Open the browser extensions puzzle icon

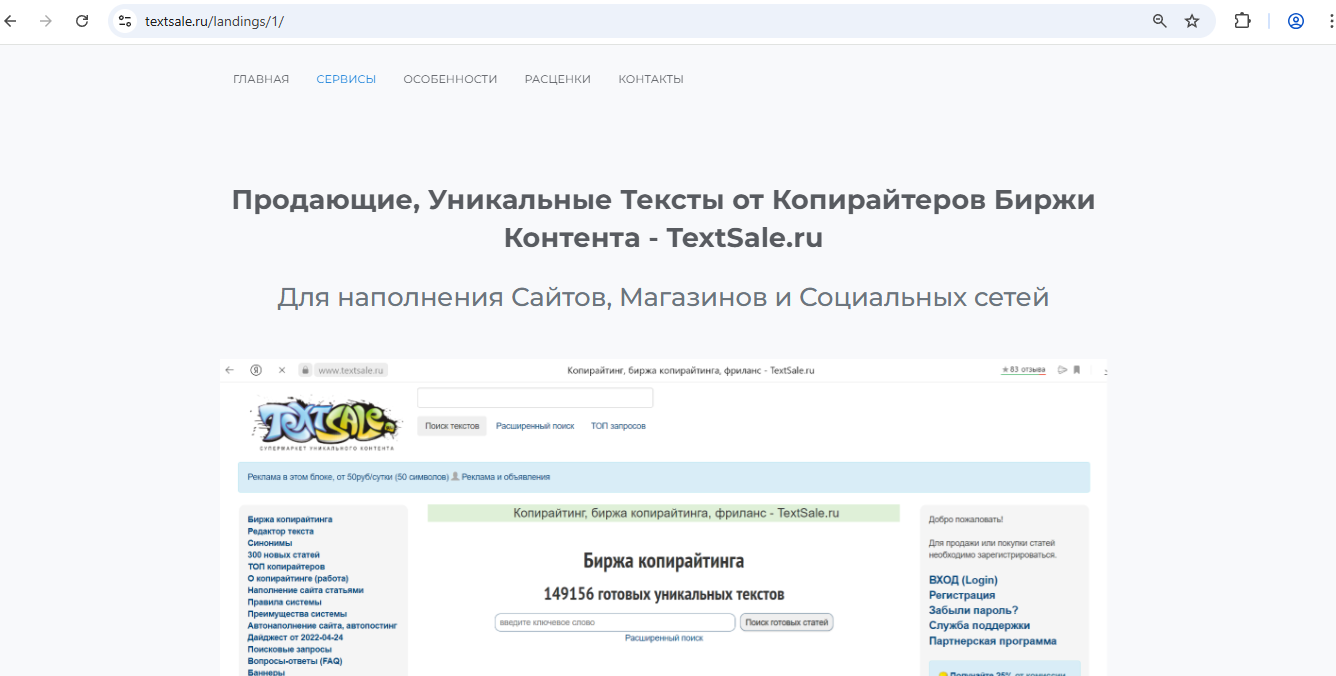pyautogui.click(x=1243, y=21)
